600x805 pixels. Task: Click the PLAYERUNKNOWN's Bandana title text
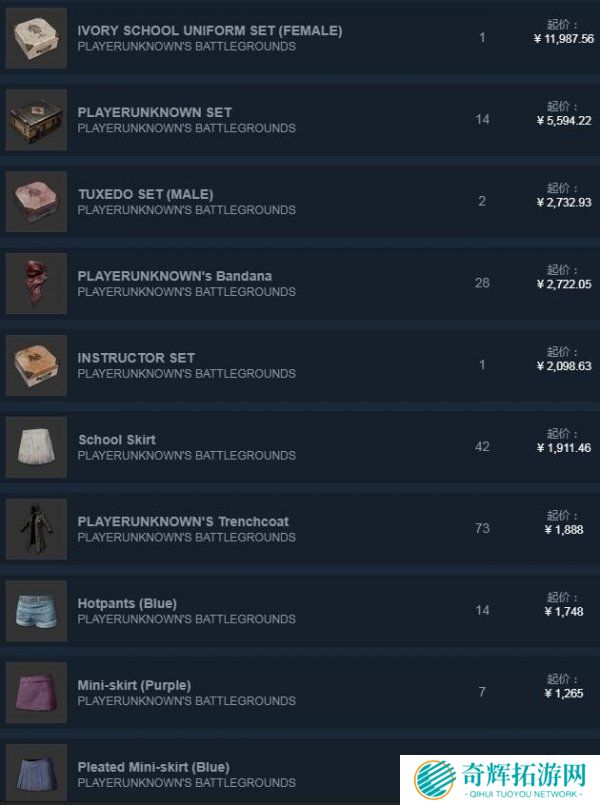point(175,276)
